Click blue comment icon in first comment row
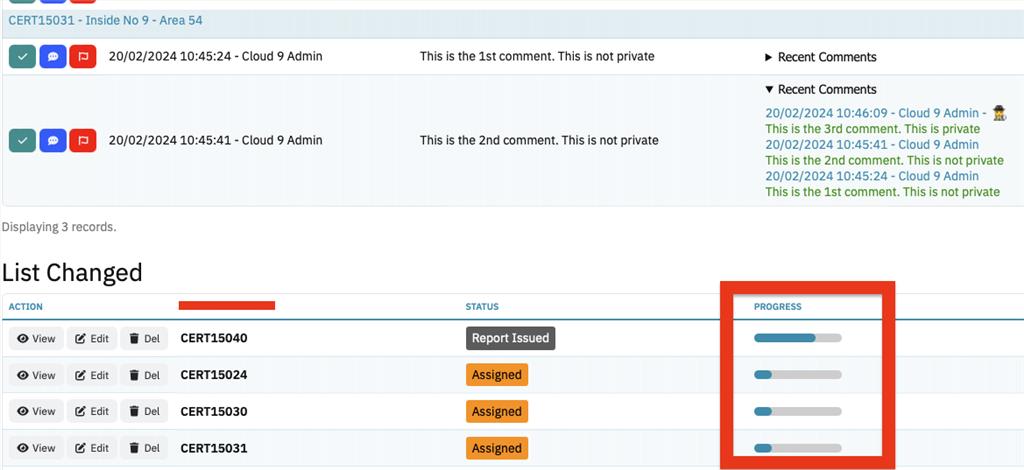Image resolution: width=1024 pixels, height=470 pixels. (52, 57)
